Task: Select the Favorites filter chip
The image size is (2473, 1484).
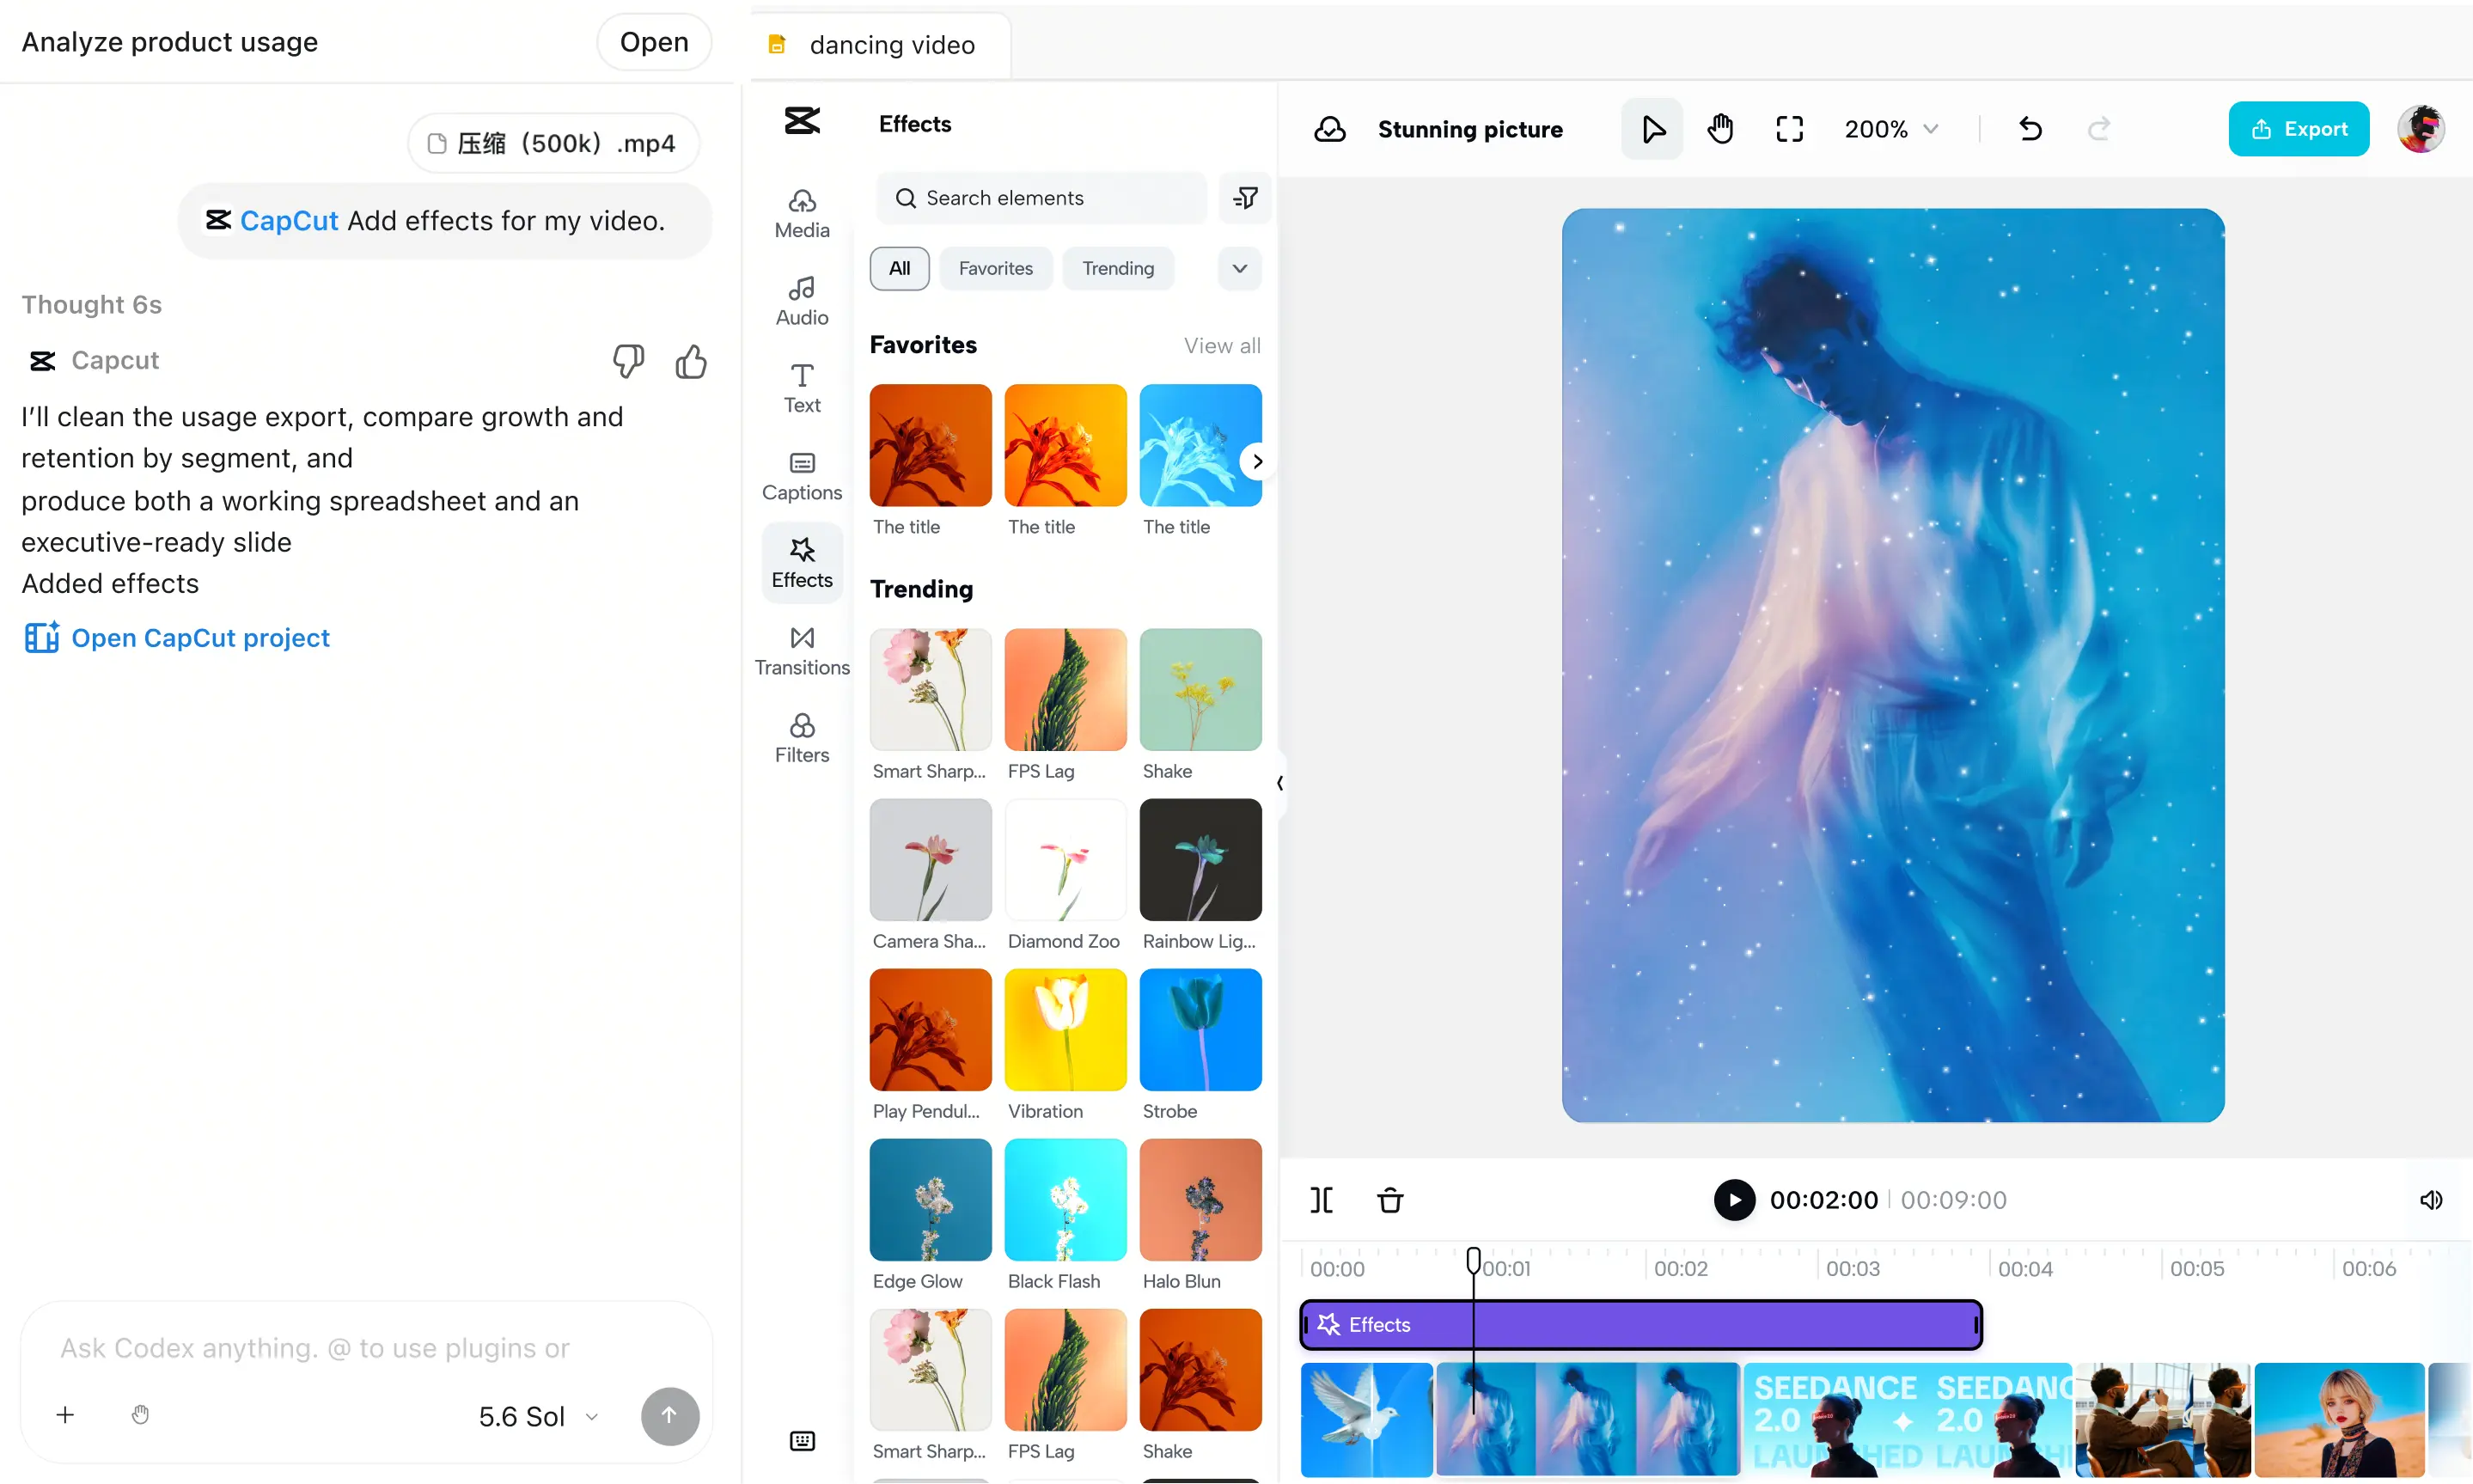Action: (x=996, y=268)
